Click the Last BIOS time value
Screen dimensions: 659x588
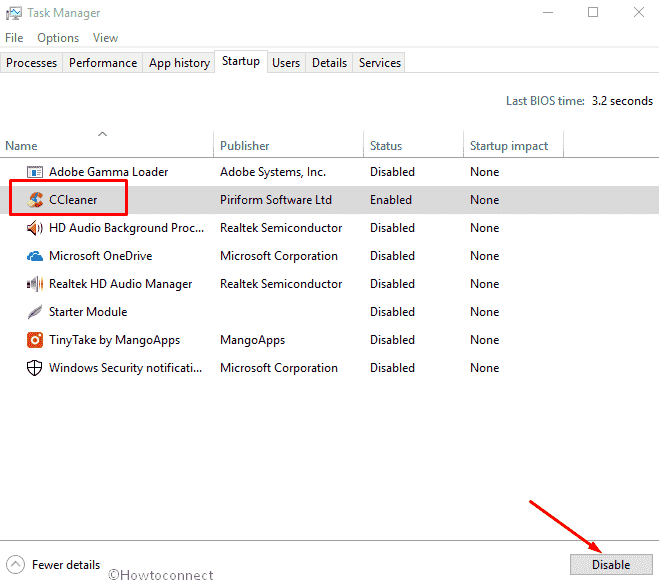tap(622, 101)
